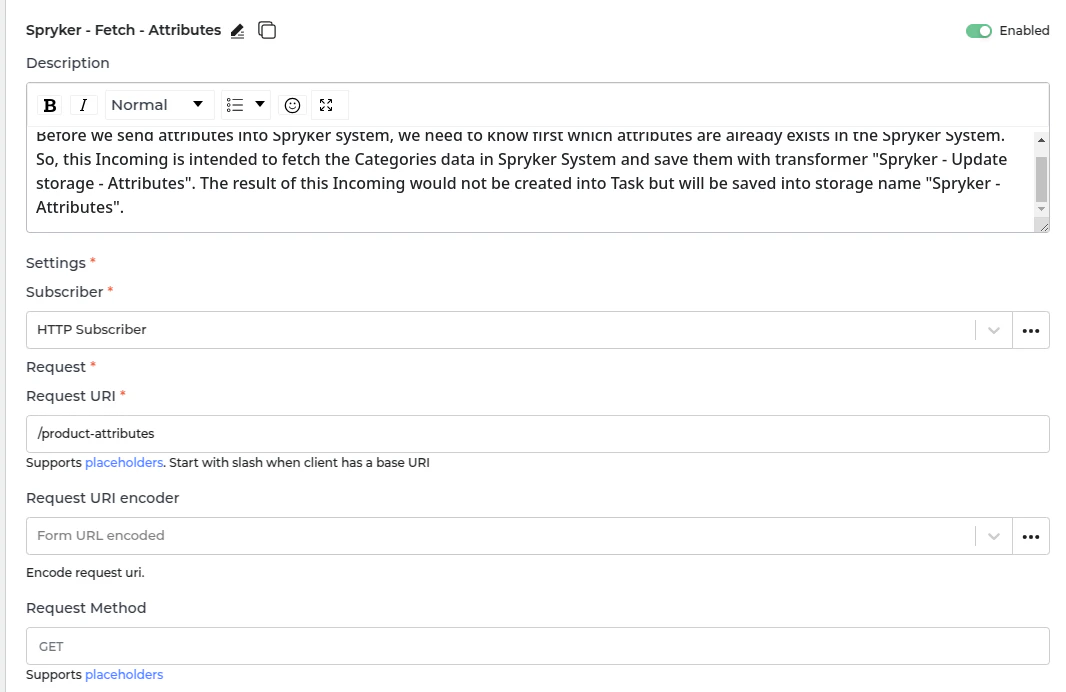Screen dimensions: 1066x692
Task: Click inside the description text area
Action: 530,179
